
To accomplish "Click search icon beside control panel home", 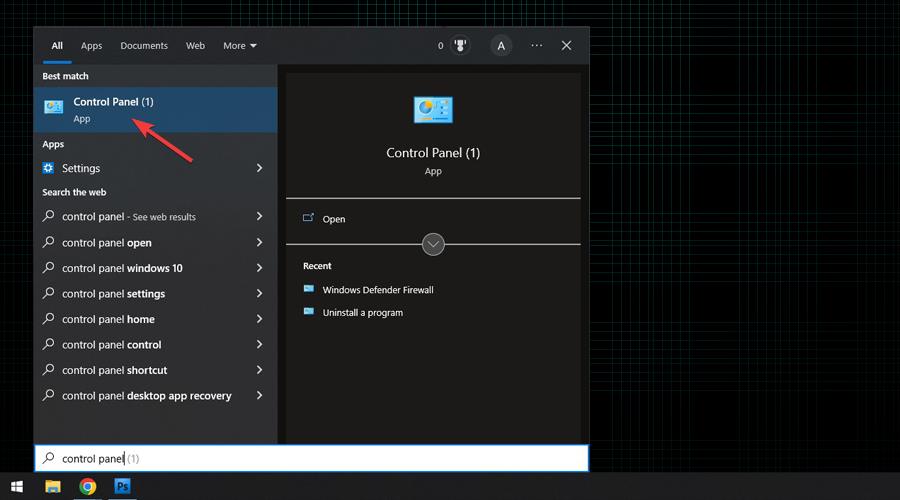I will pos(49,319).
